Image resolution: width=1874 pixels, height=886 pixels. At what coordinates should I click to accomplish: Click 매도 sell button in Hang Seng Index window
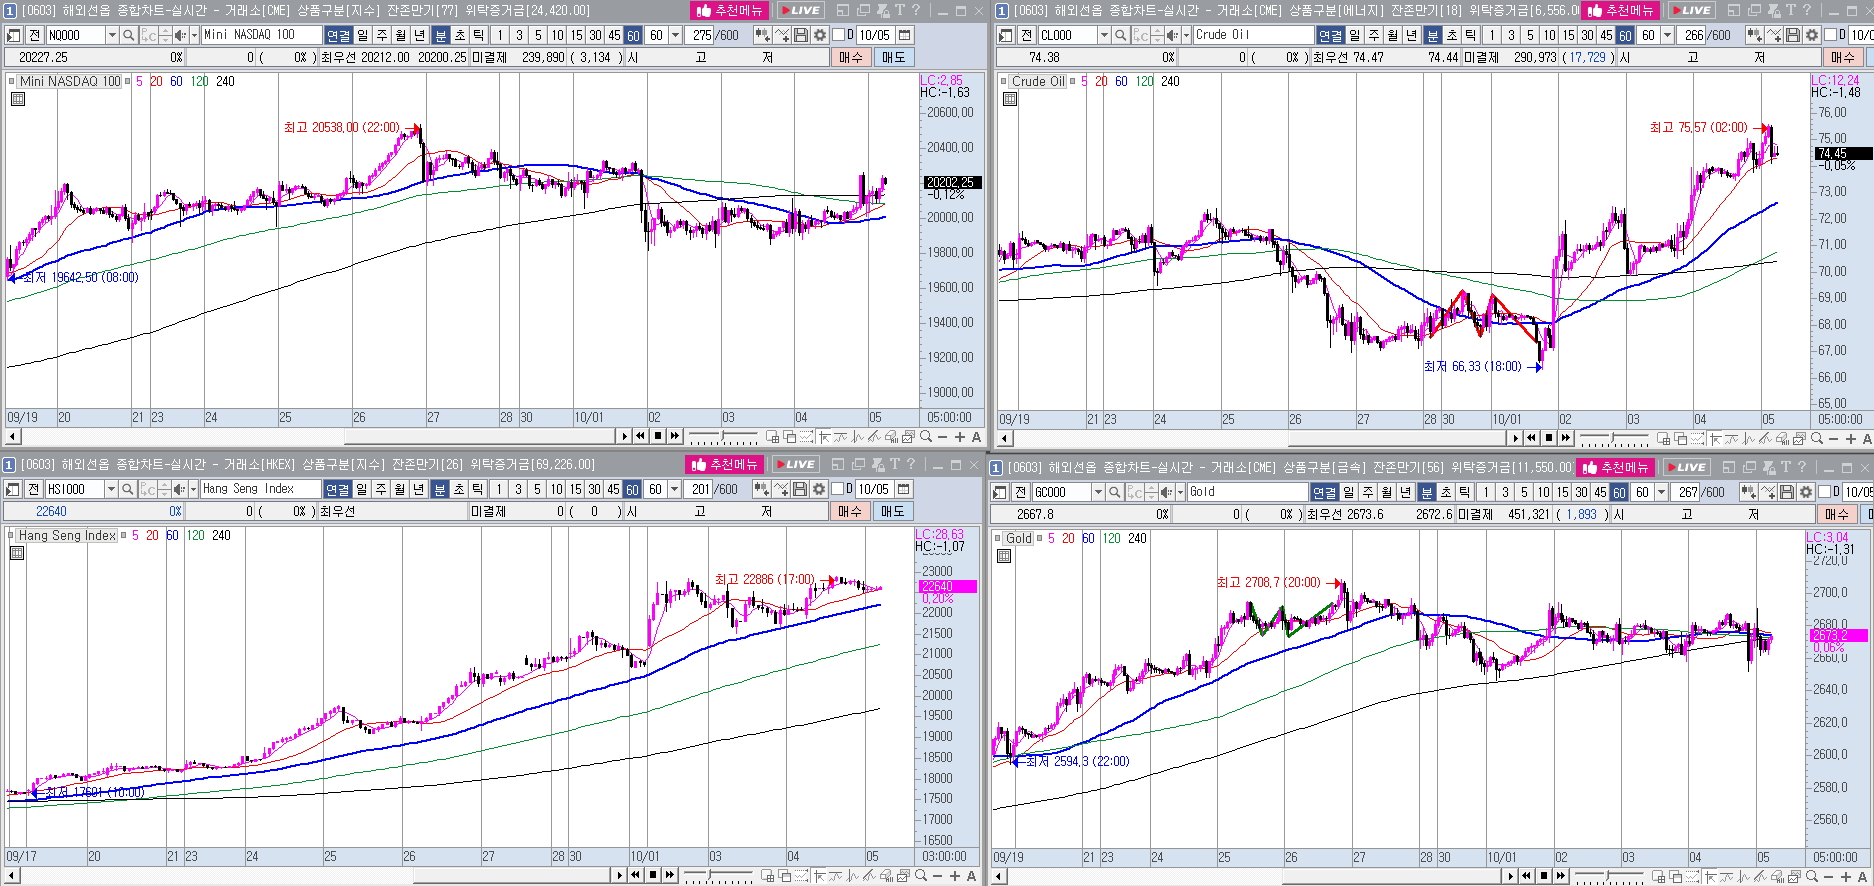[892, 511]
